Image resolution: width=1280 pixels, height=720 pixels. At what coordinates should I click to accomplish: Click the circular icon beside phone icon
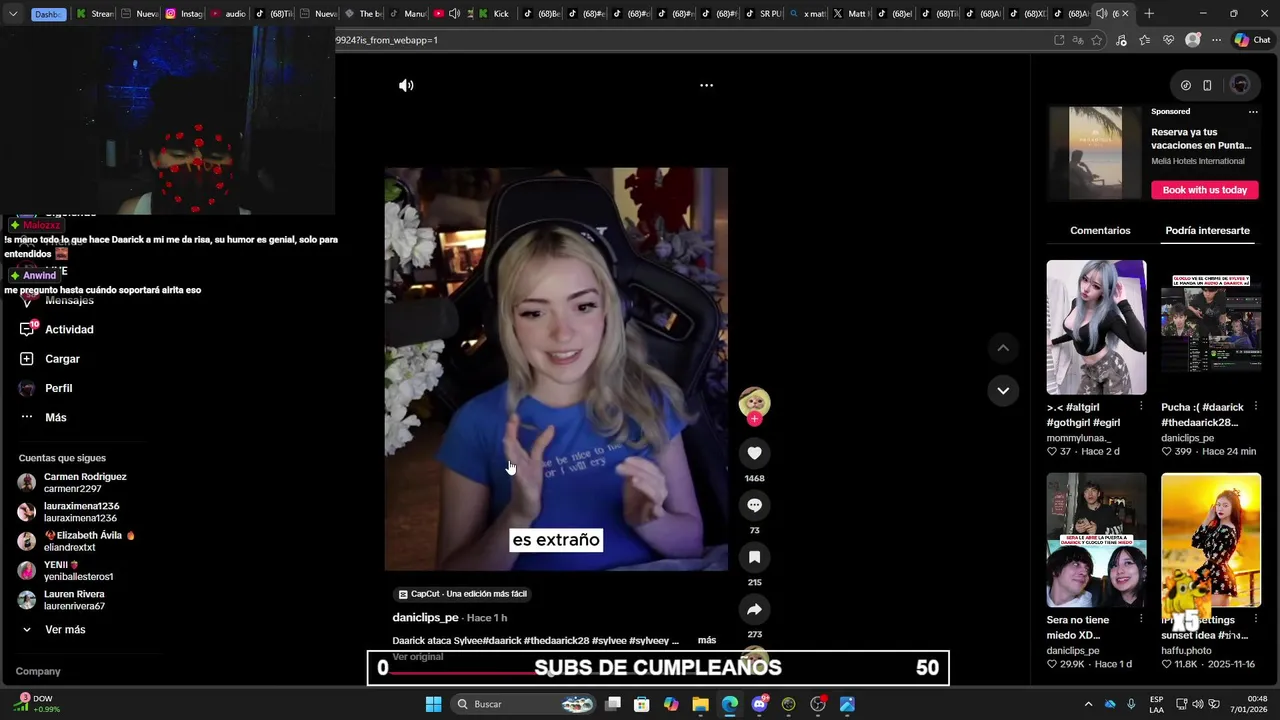tap(1185, 85)
